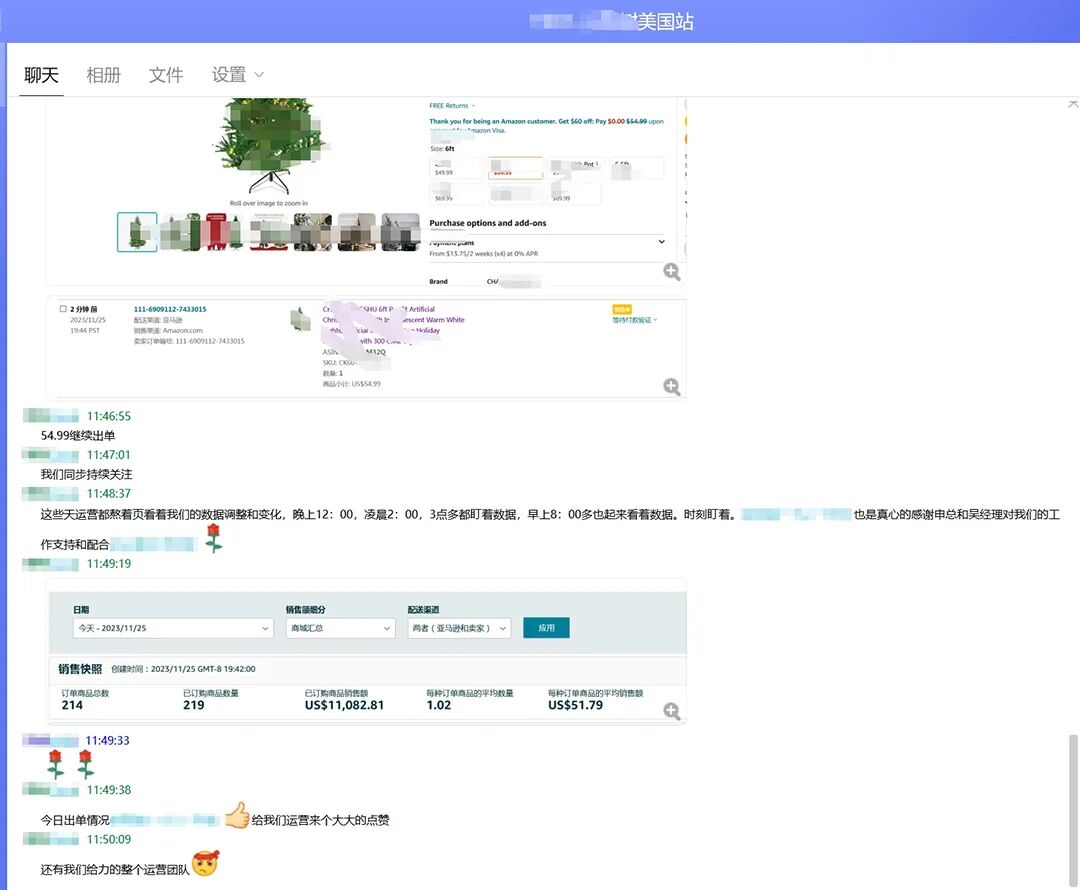
Task: Switch to the 聊天 tab
Action: 41,75
